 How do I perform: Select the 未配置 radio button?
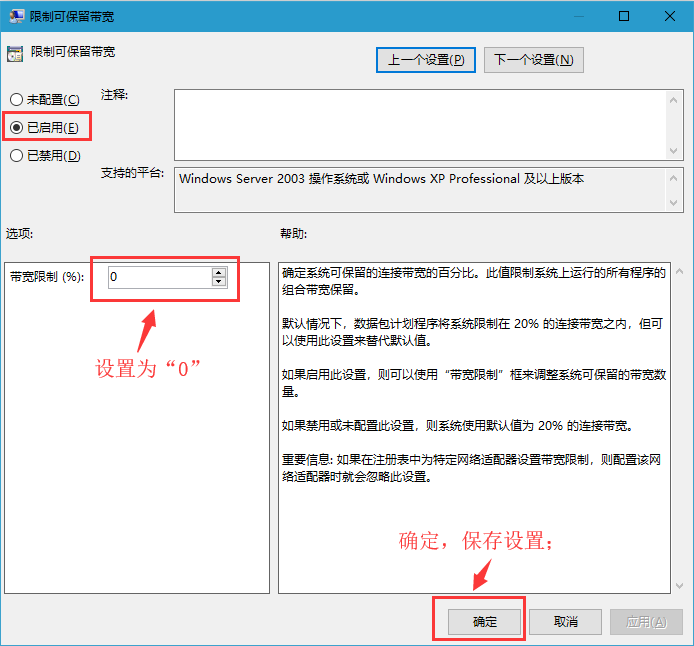click(x=16, y=100)
